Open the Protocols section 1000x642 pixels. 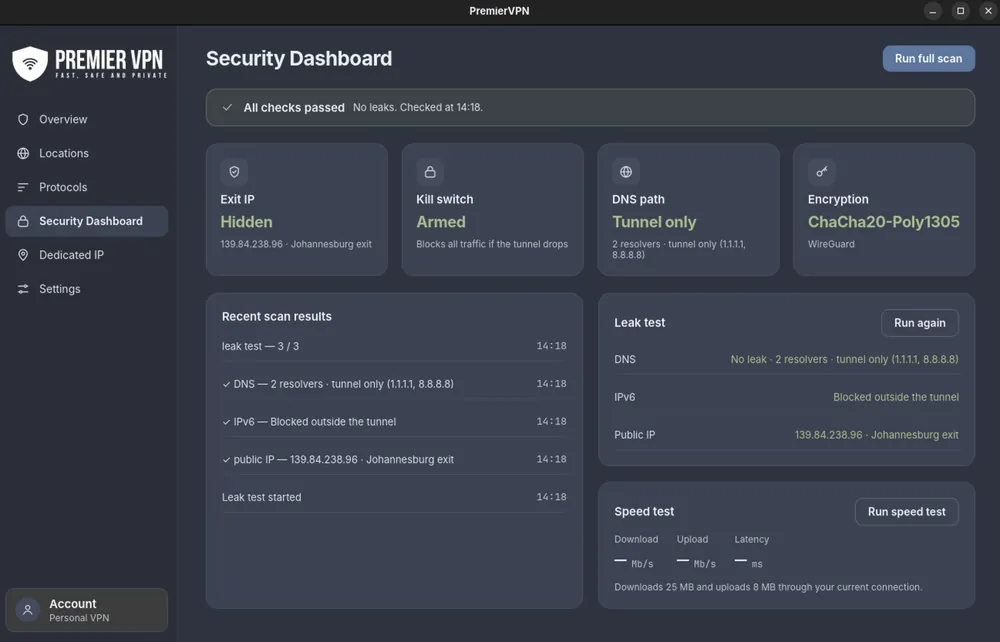point(87,187)
